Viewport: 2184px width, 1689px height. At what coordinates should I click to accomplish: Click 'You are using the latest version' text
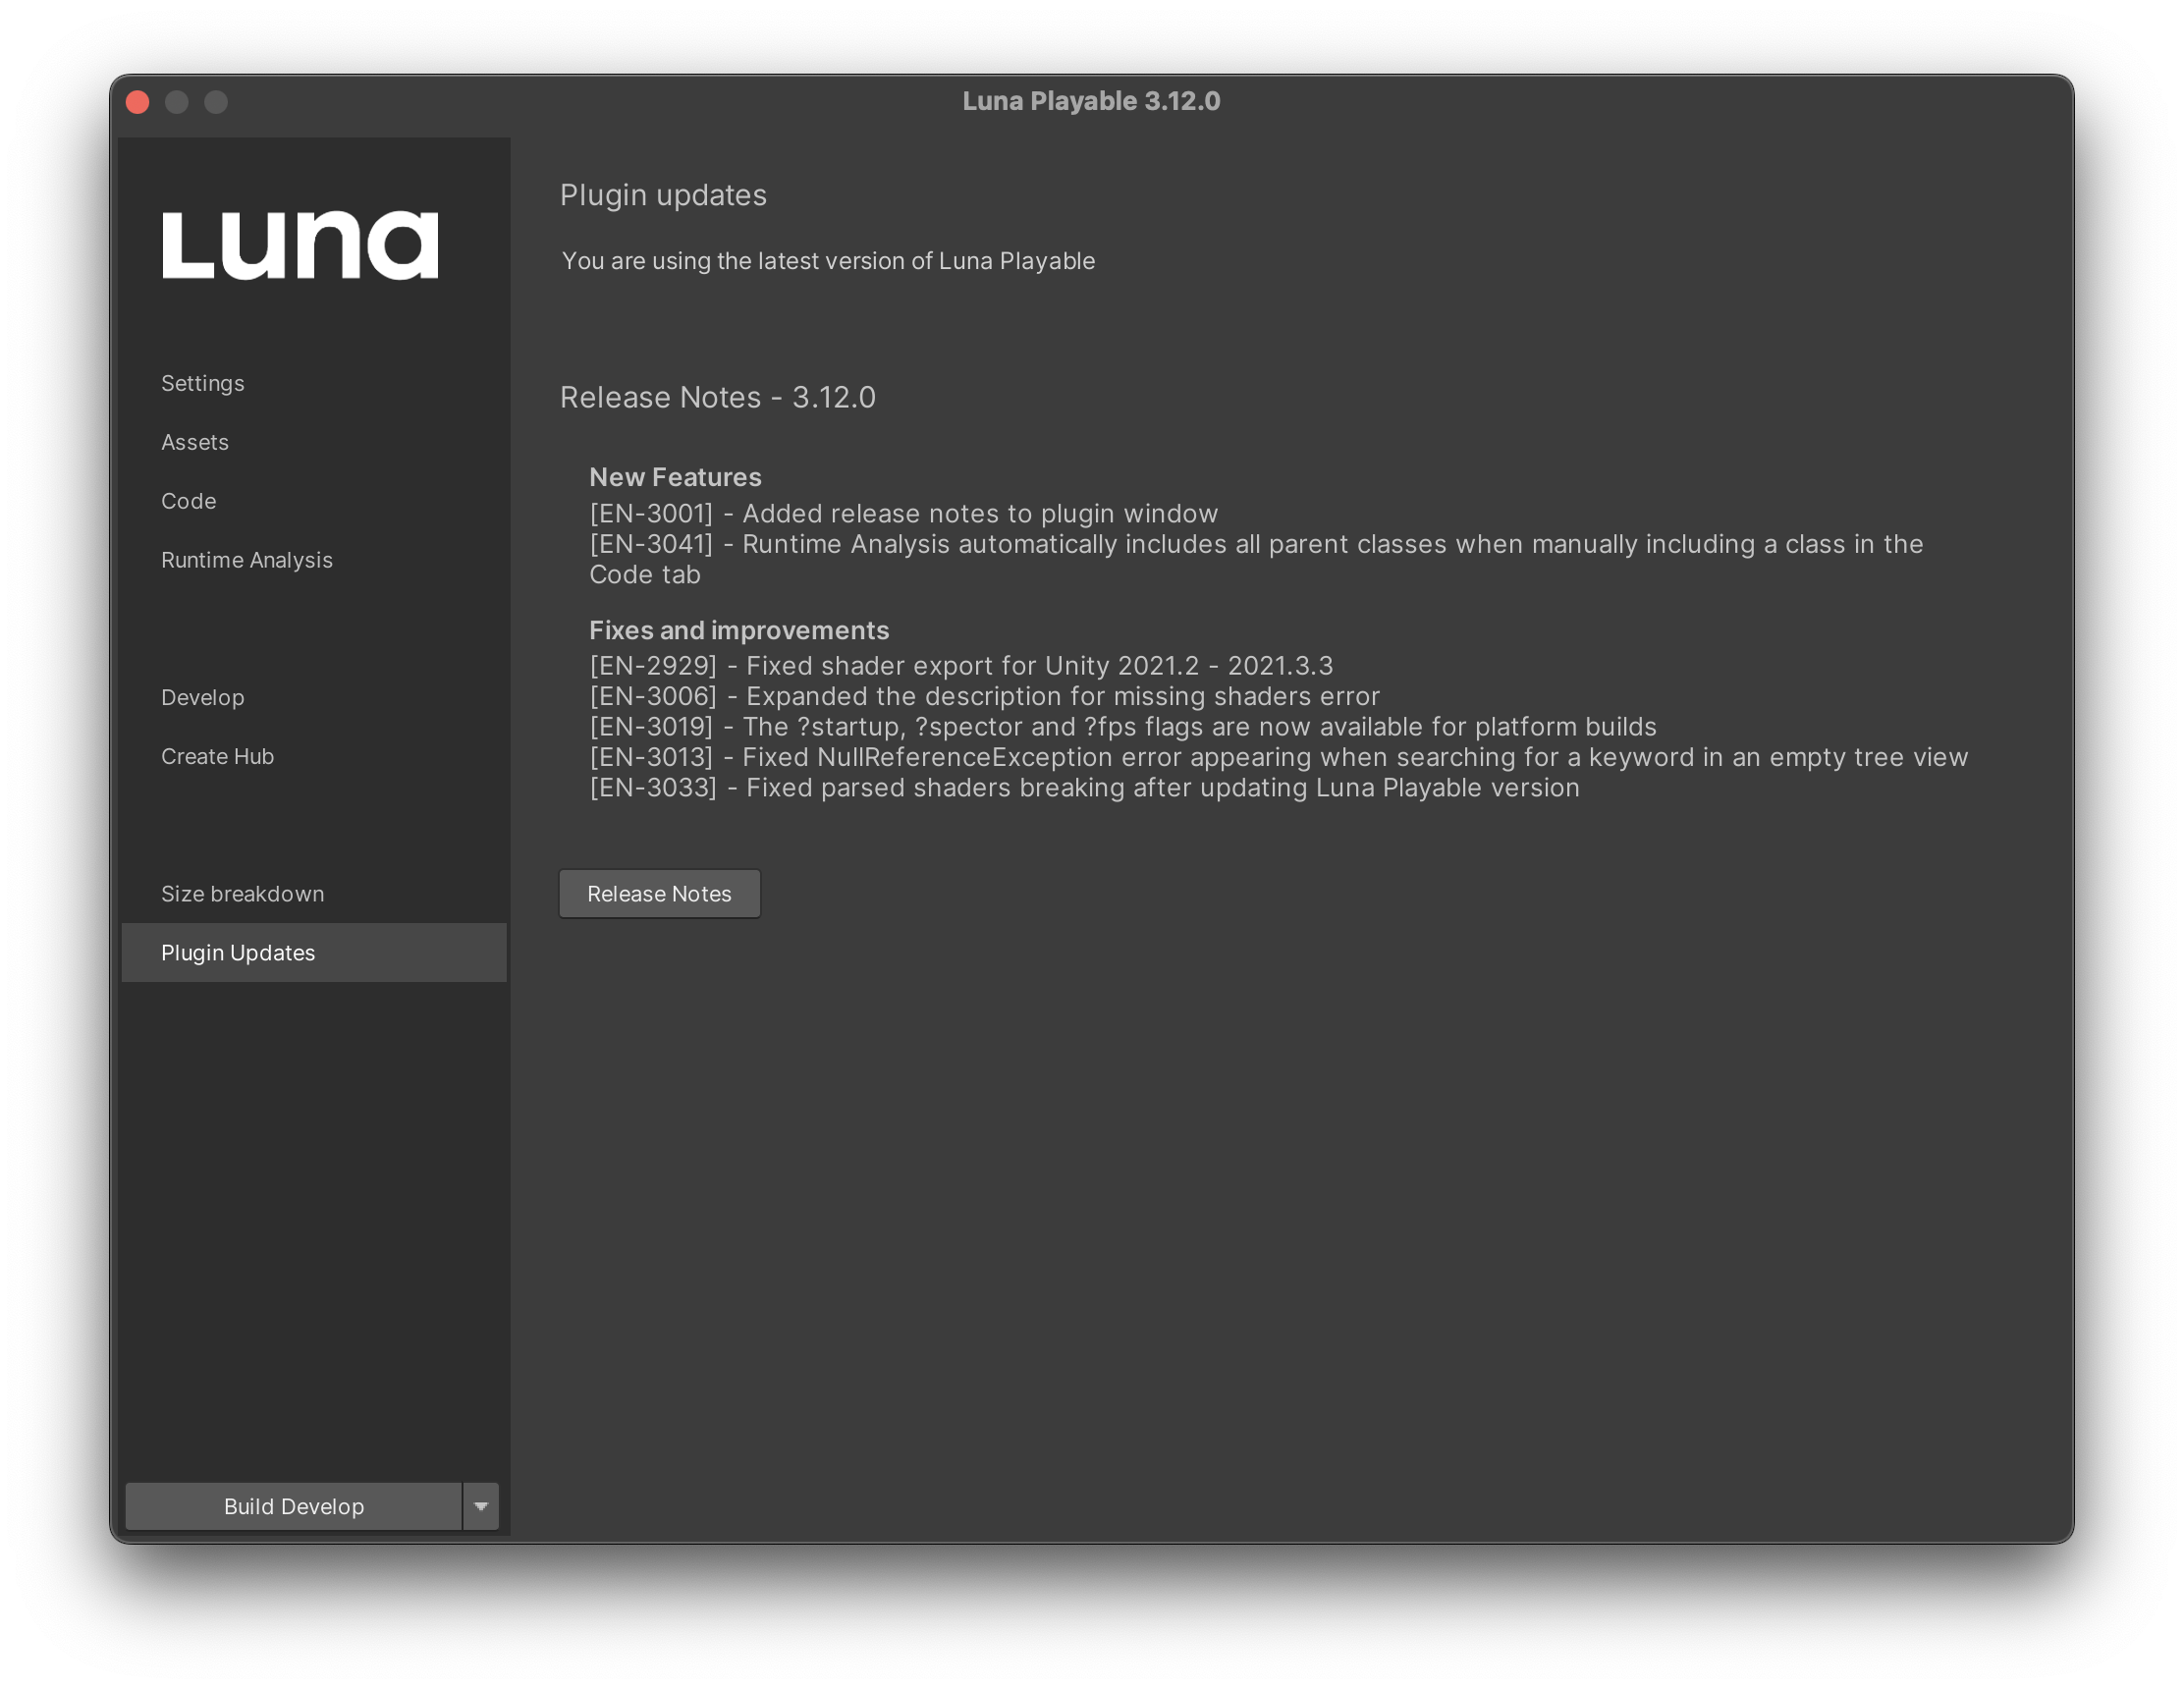point(828,261)
